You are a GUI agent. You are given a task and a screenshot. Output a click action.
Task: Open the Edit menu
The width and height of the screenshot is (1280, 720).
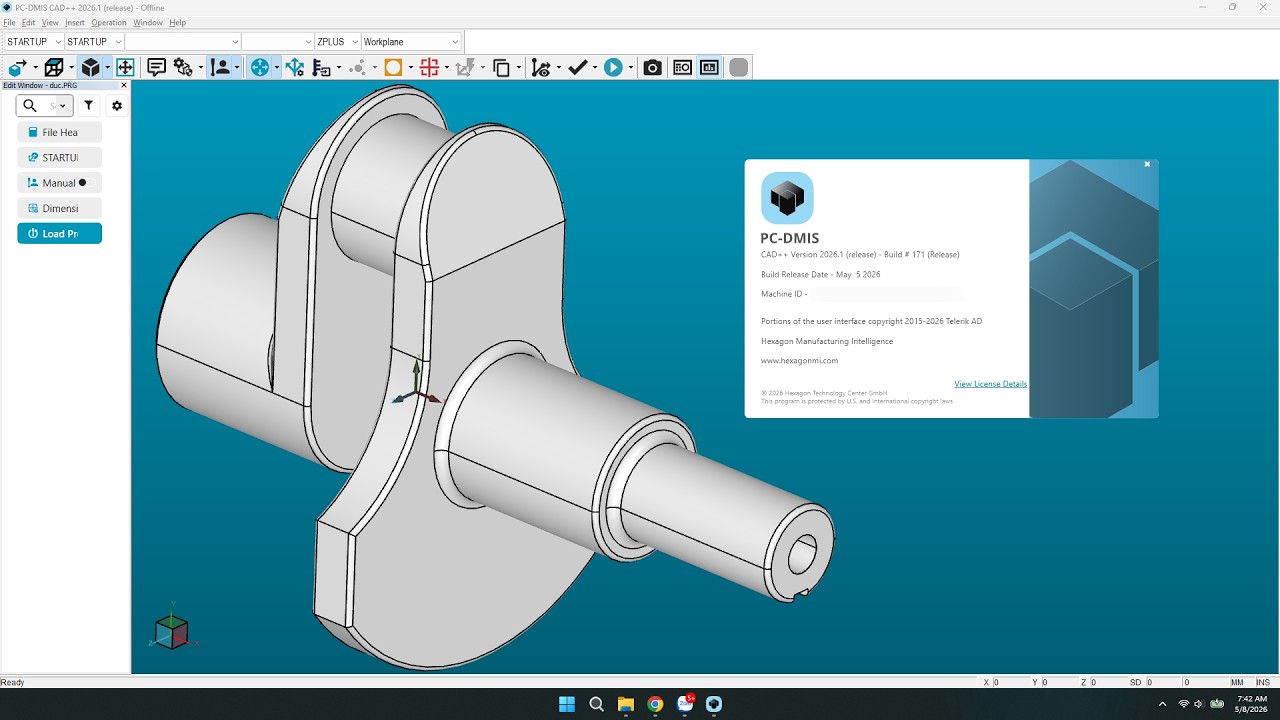(28, 22)
